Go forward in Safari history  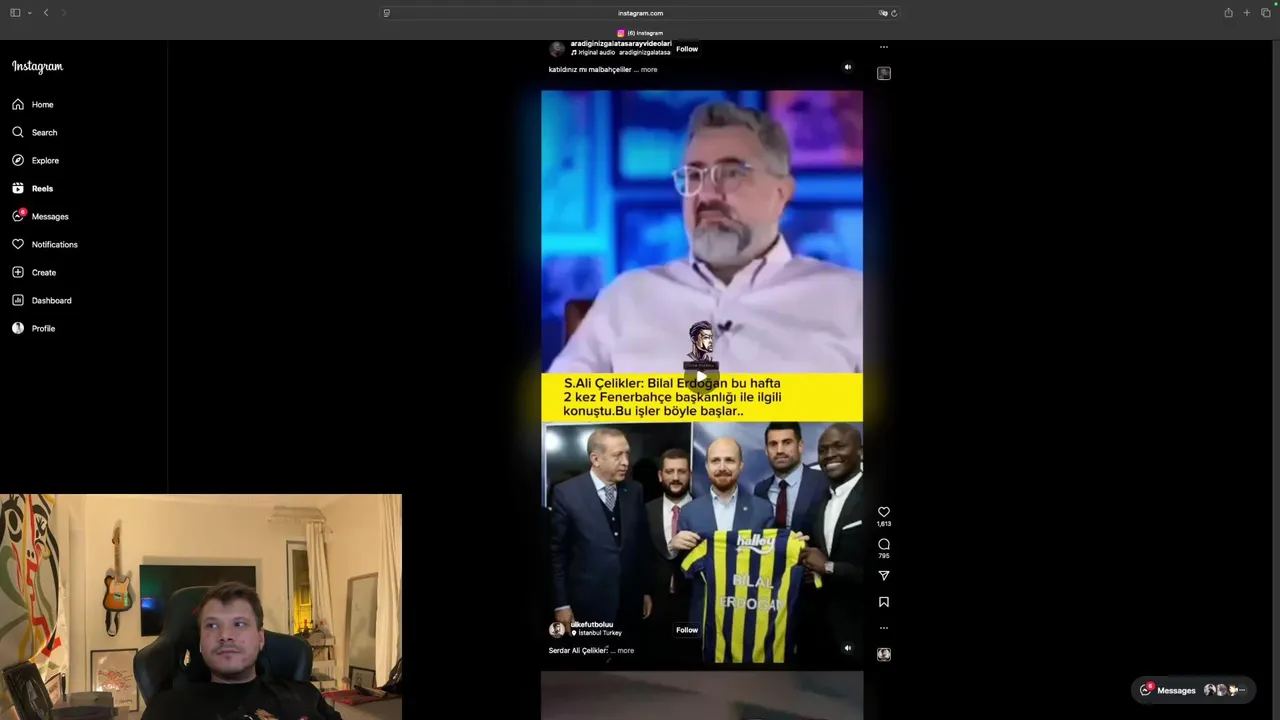[x=63, y=13]
